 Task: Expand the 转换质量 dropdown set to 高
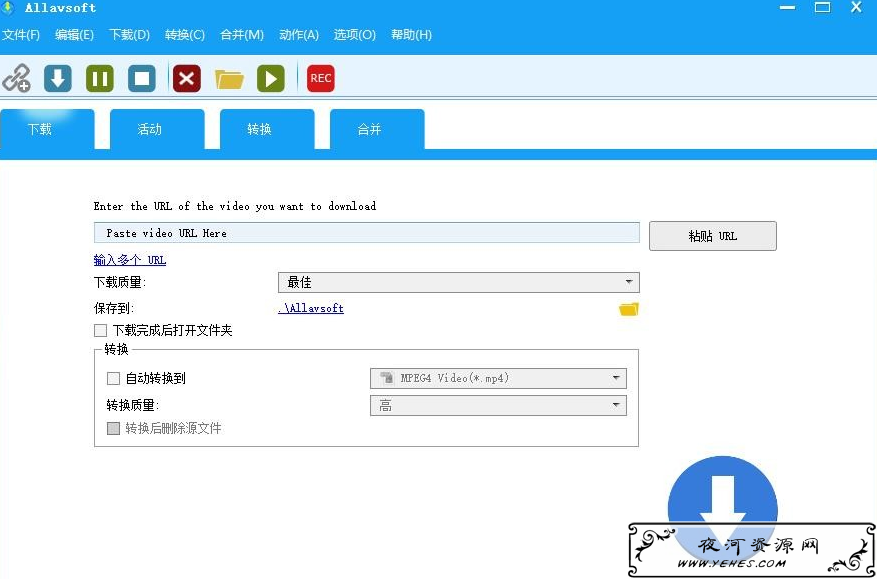pos(498,406)
